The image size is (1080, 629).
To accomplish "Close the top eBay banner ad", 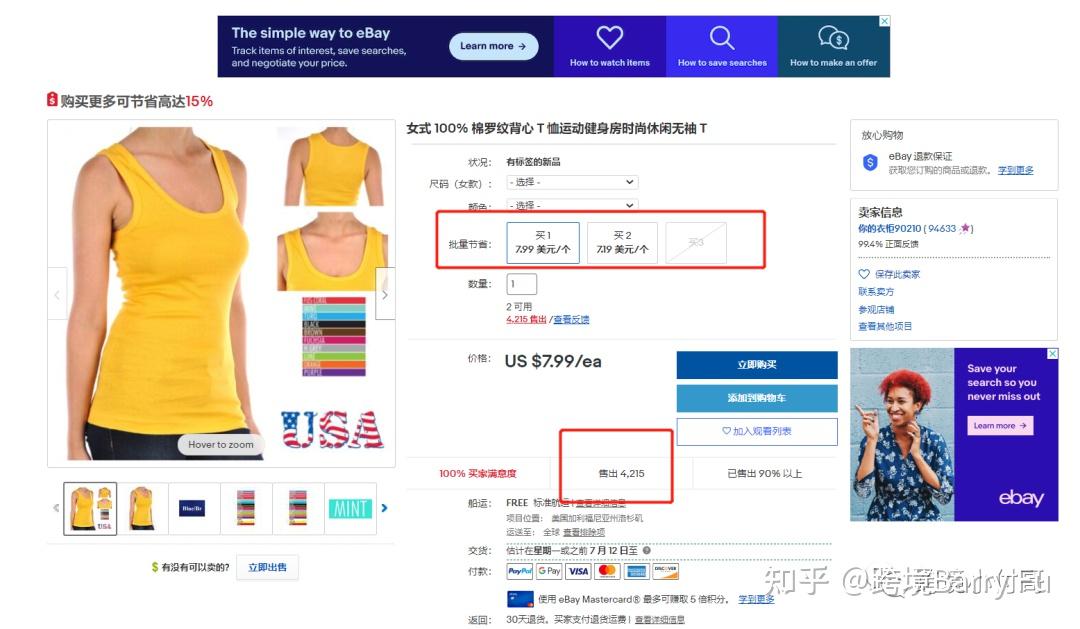I will [884, 21].
